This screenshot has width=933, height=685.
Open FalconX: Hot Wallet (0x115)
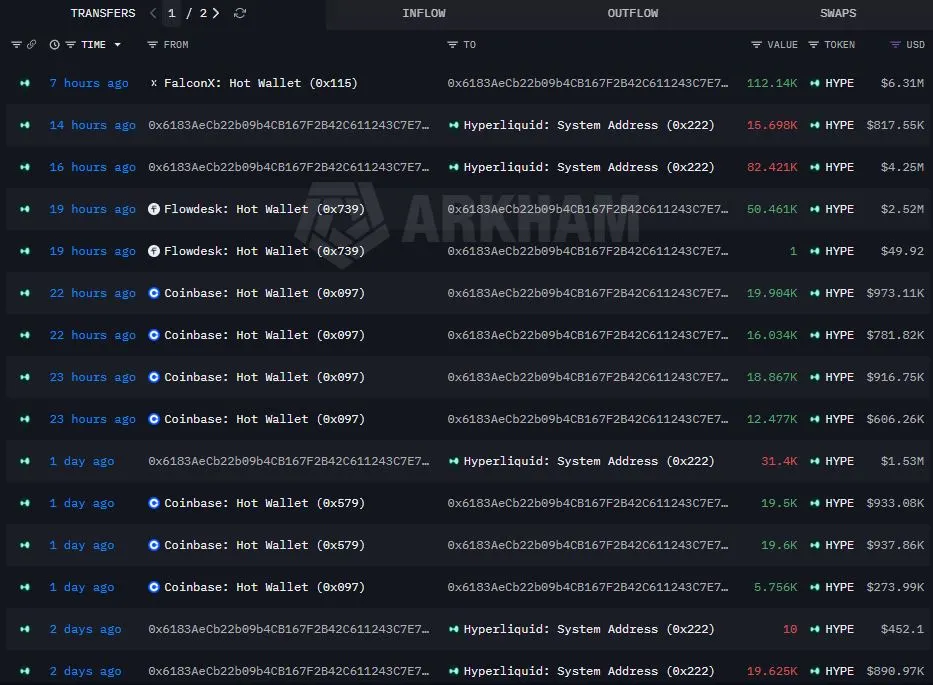261,83
